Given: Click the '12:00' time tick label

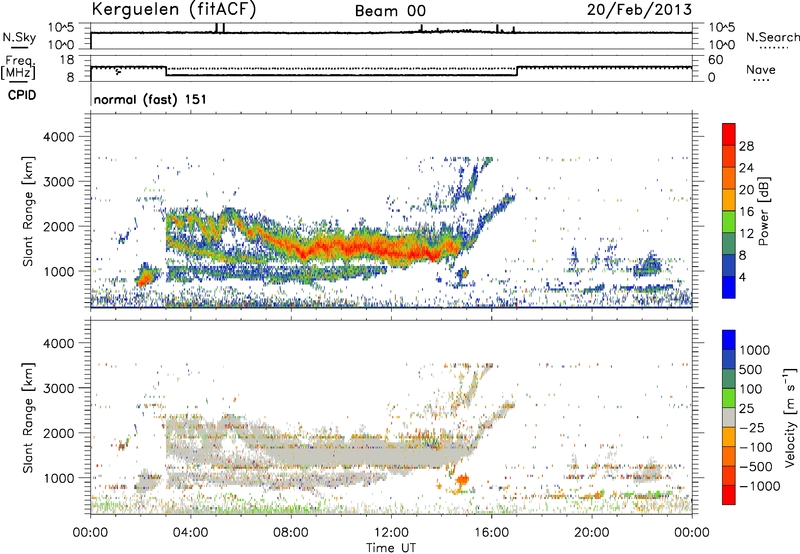Looking at the screenshot, I should click(x=391, y=533).
